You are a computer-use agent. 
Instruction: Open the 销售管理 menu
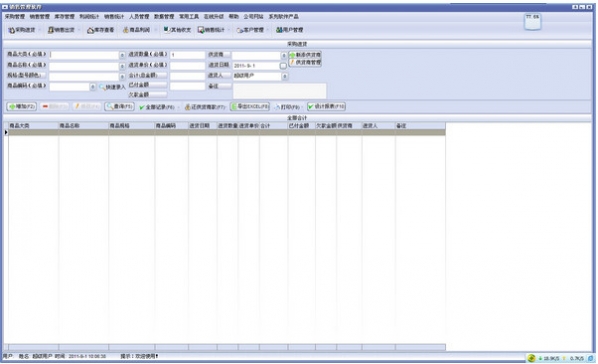pos(40,16)
